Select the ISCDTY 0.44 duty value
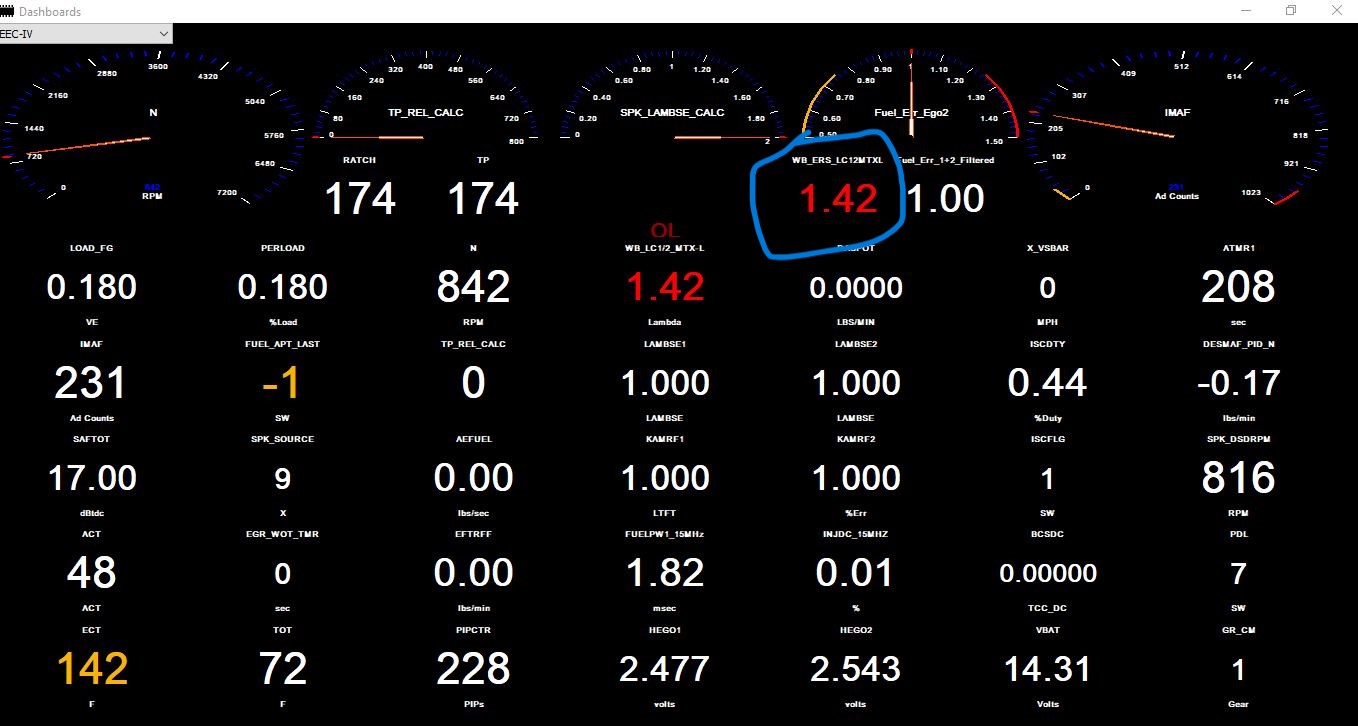 [1047, 383]
